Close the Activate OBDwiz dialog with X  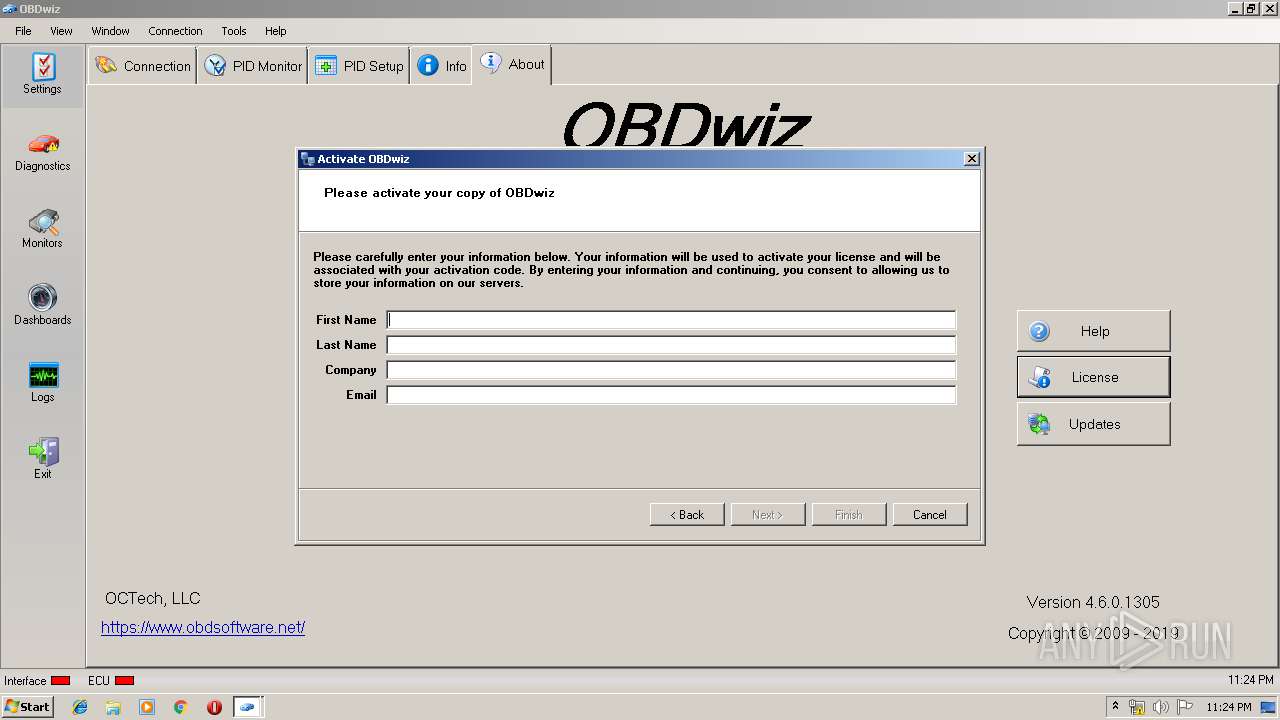pos(970,159)
